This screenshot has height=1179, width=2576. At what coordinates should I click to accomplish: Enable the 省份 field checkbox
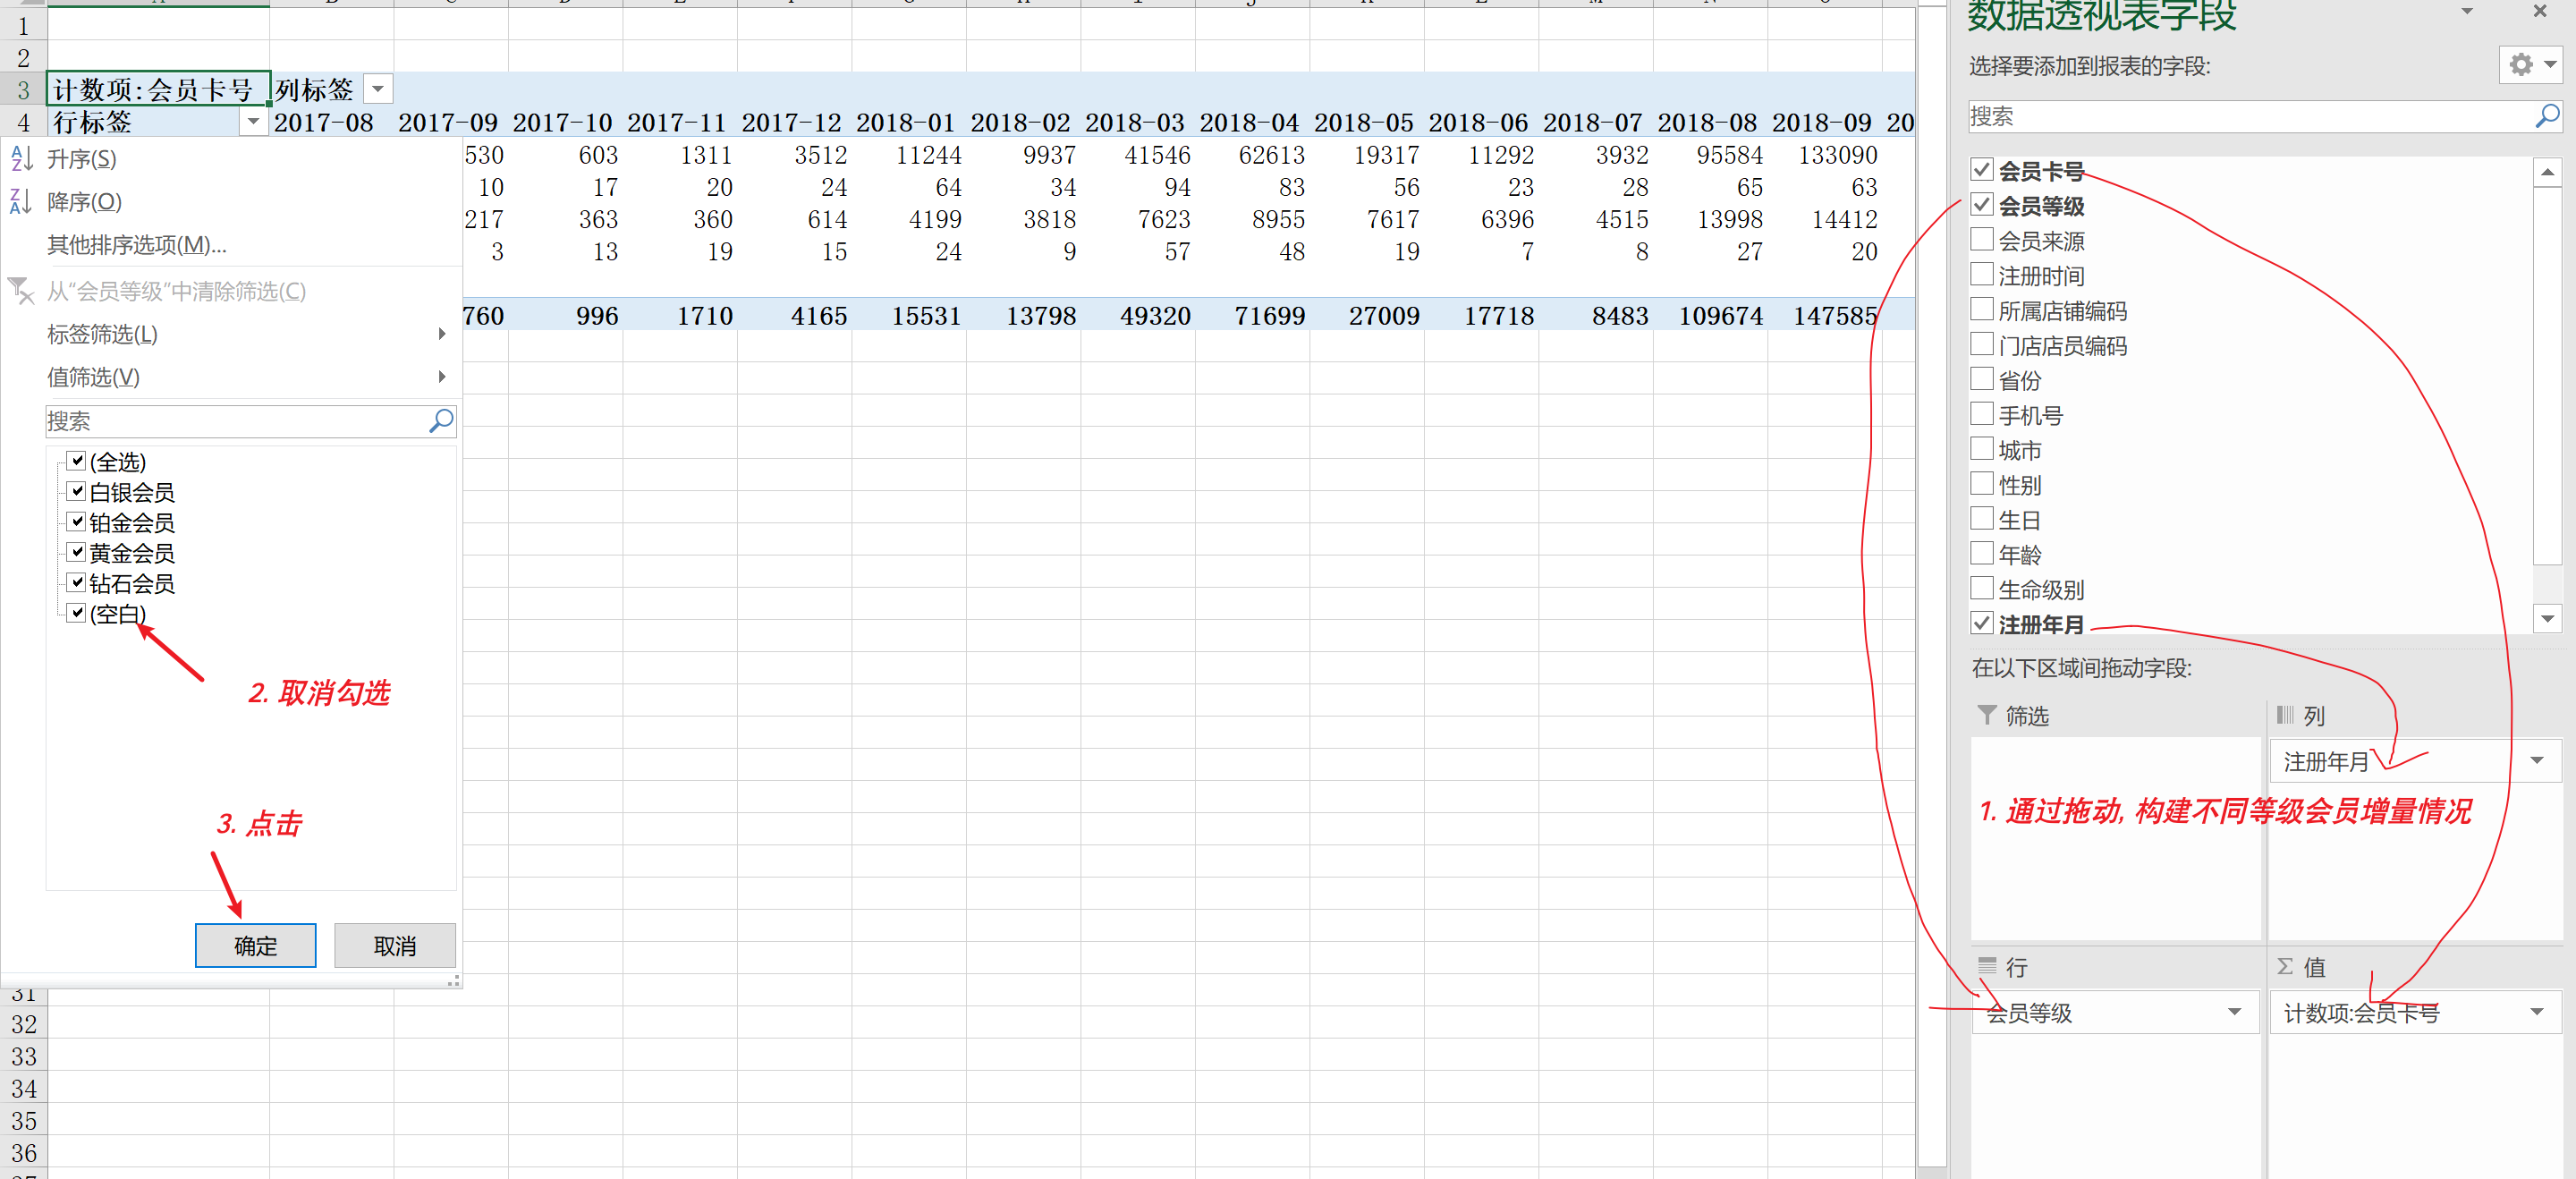(1981, 380)
